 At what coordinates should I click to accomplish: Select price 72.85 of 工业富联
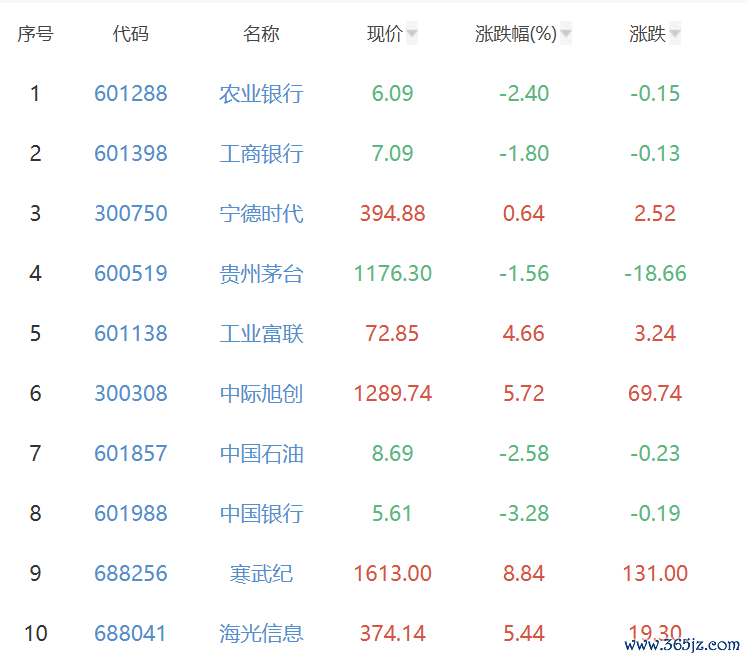click(x=392, y=334)
